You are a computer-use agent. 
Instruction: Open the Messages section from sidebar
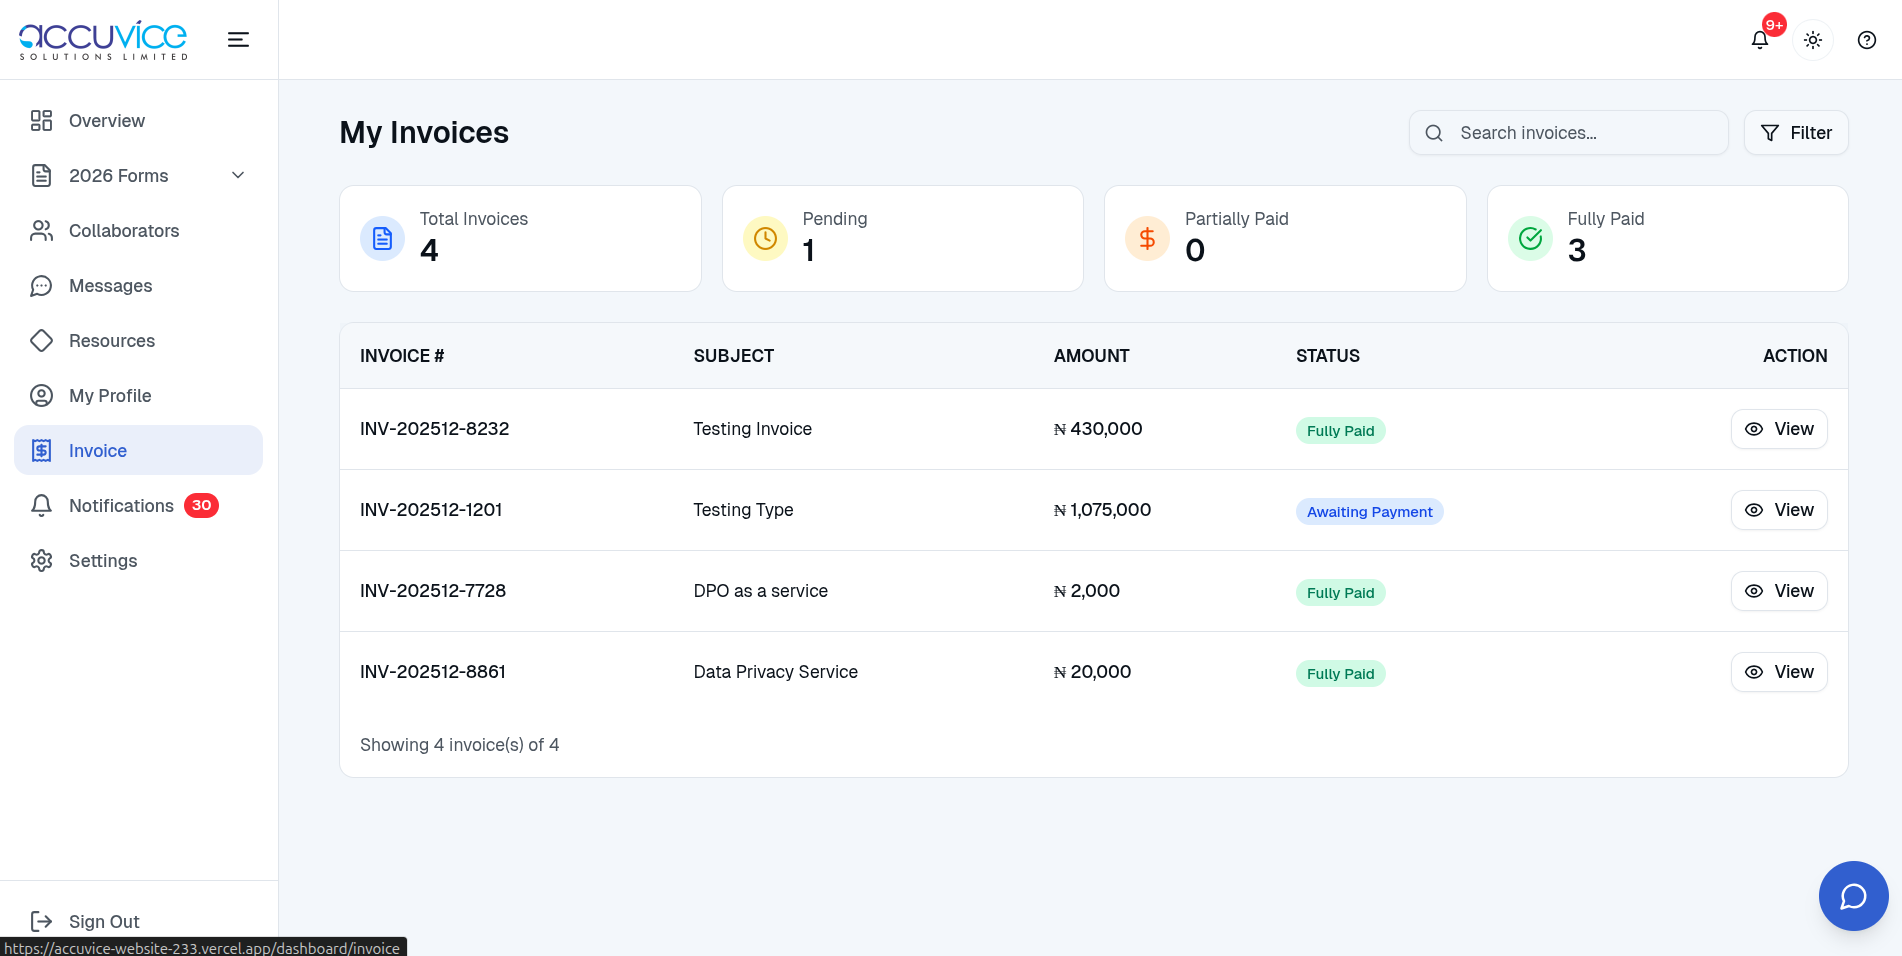coord(110,285)
